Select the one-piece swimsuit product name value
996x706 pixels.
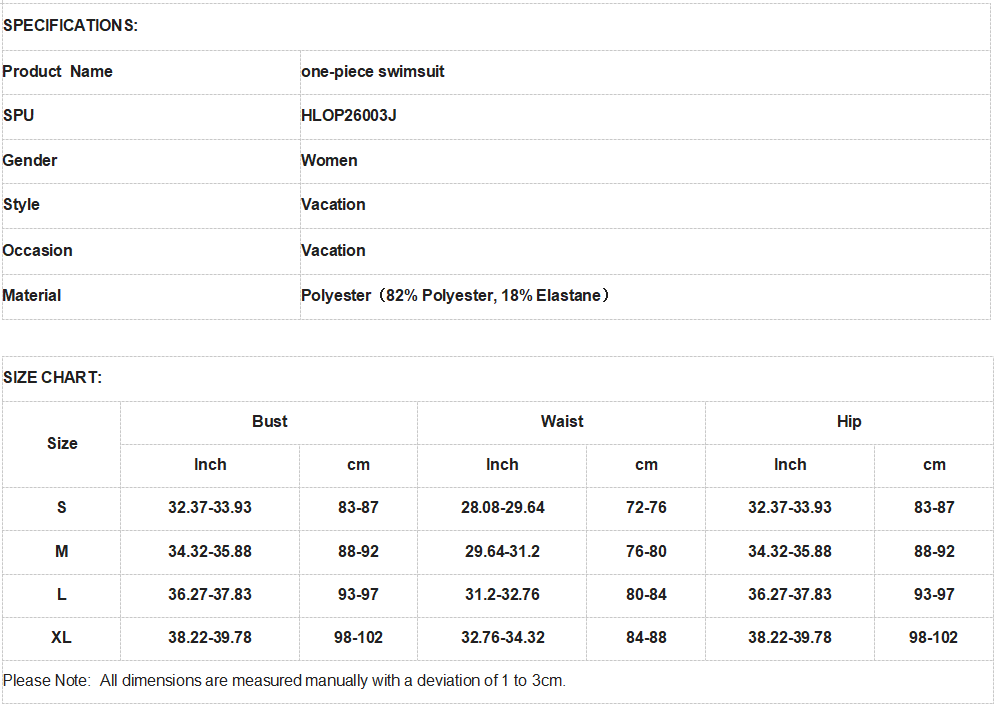pos(372,71)
